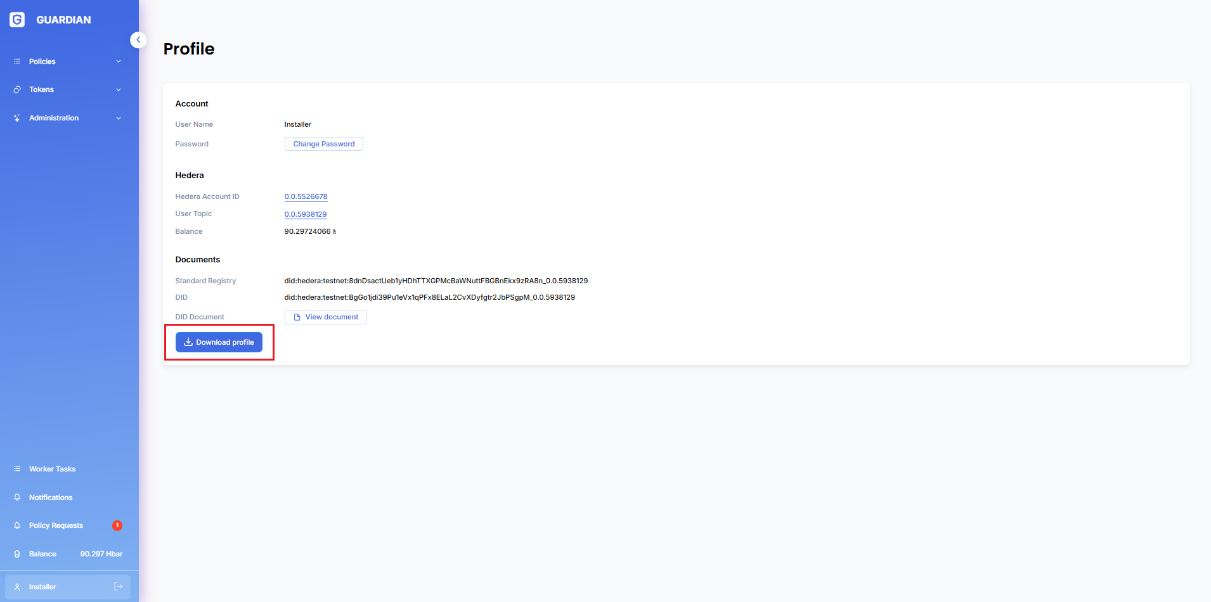The width and height of the screenshot is (1211, 602).
Task: Click the Balance coin icon in sidebar
Action: [17, 554]
